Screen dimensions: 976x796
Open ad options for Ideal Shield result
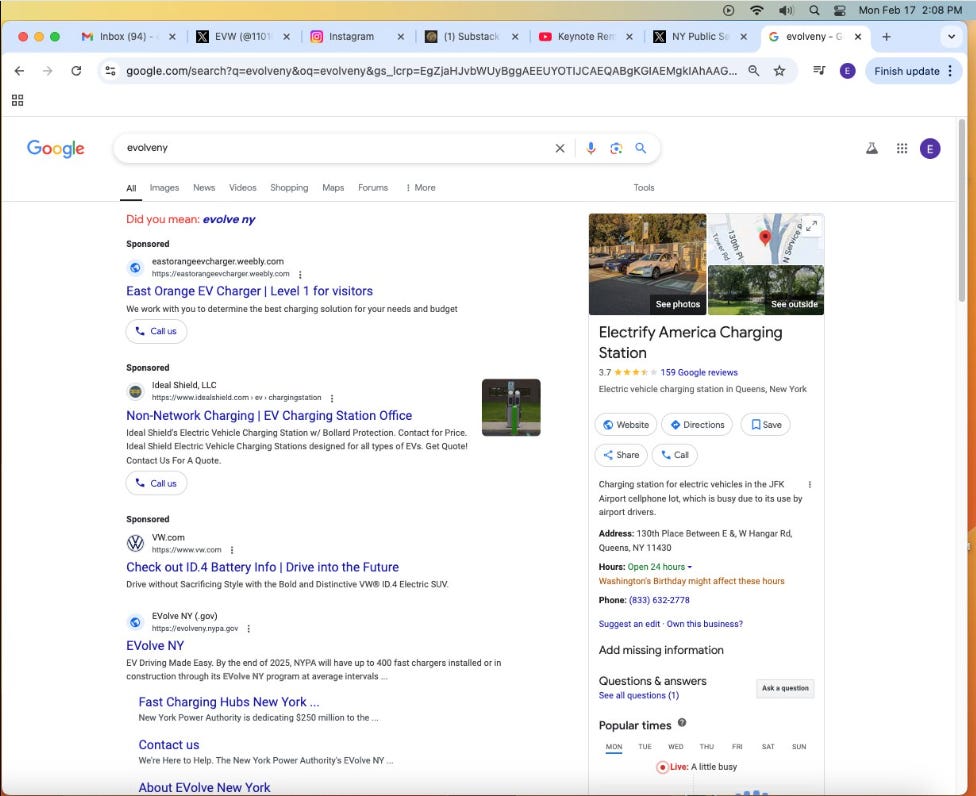point(332,398)
